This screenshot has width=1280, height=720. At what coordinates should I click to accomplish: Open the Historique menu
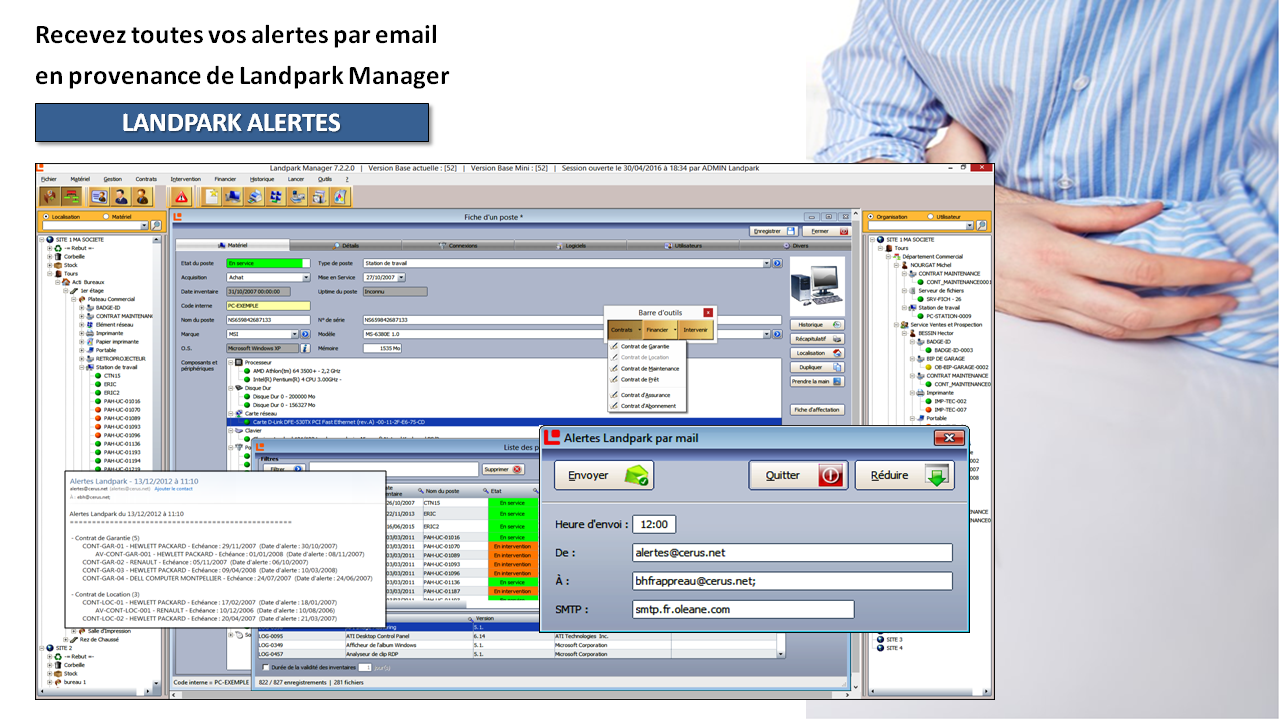click(x=262, y=179)
